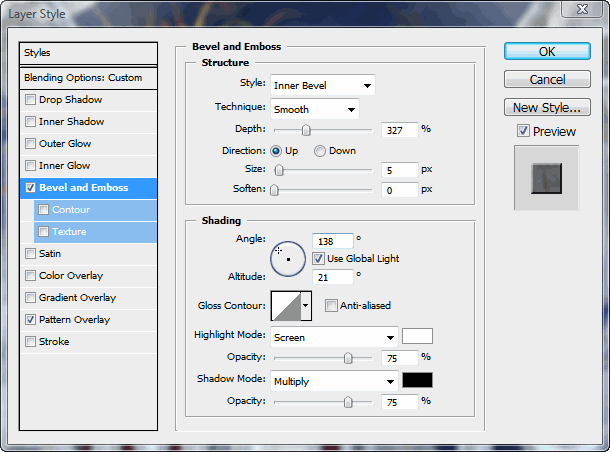Screen dimensions: 610x452
Task: Click the style preview thumbnail
Action: point(546,178)
